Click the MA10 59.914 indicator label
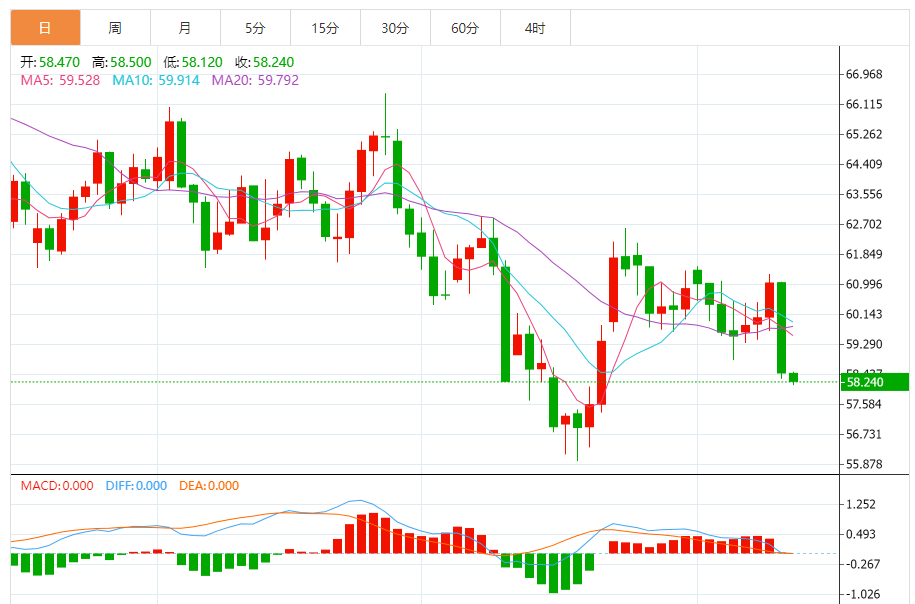 pos(156,80)
